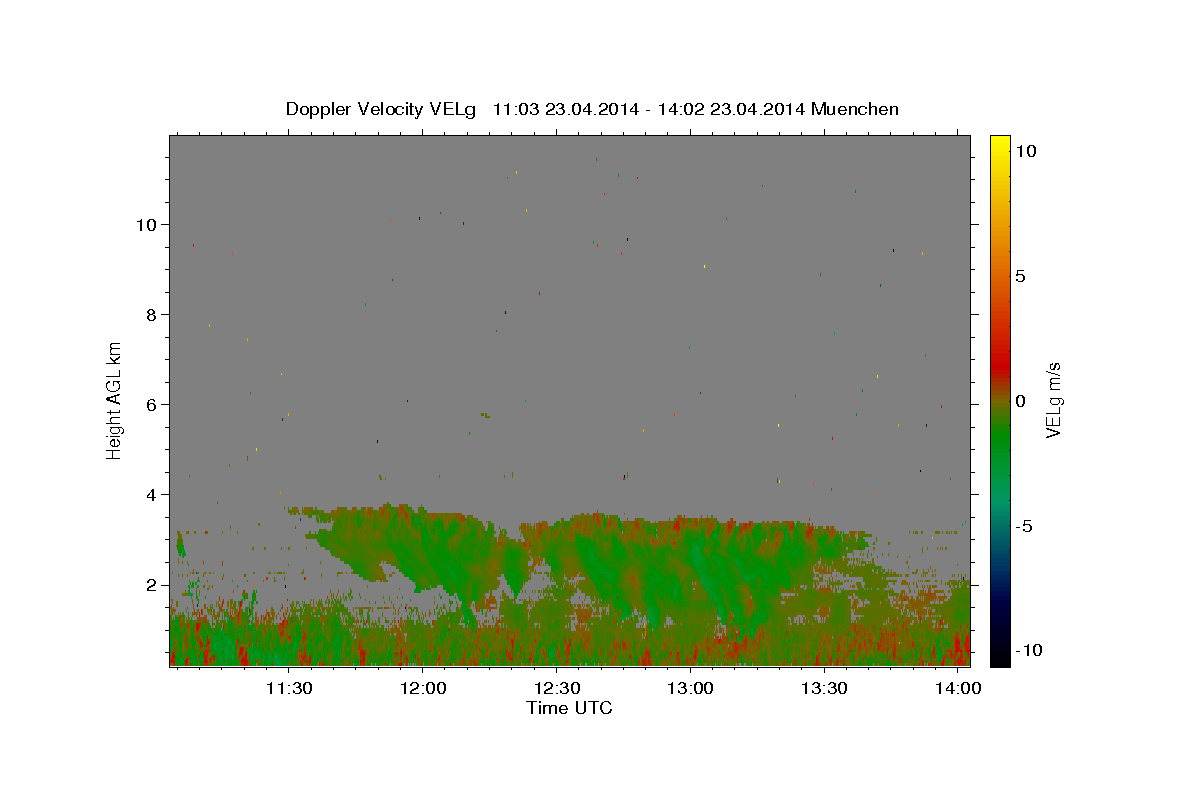Click the colorbar value 10 label
The image size is (1200, 800).
[x=1025, y=150]
